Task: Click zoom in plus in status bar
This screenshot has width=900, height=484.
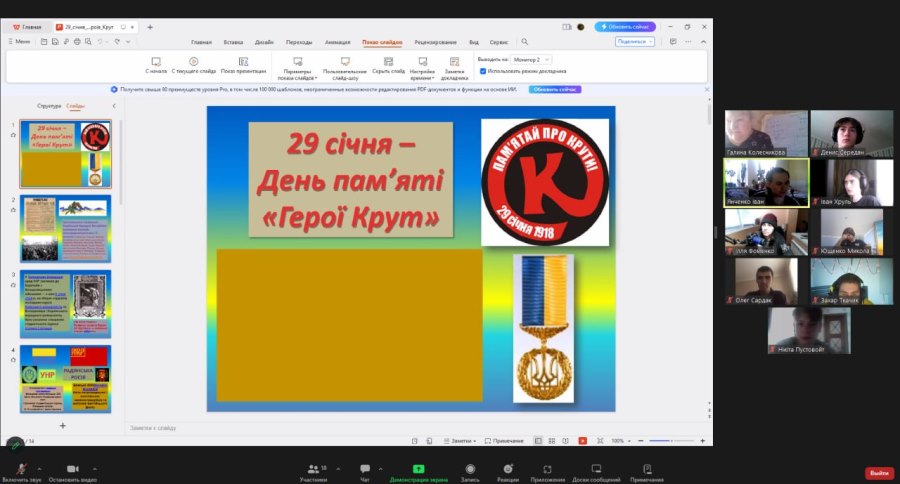Action: (x=703, y=441)
